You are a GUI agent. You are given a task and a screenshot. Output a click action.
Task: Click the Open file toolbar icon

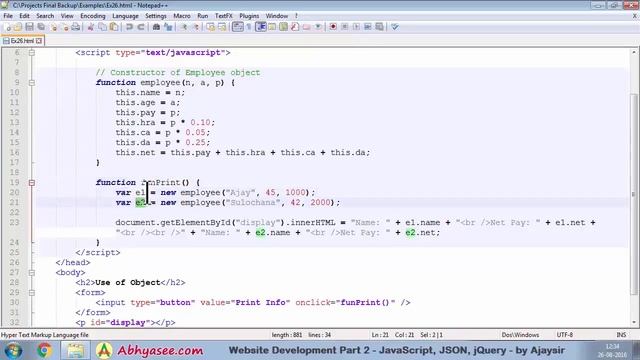pos(18,27)
